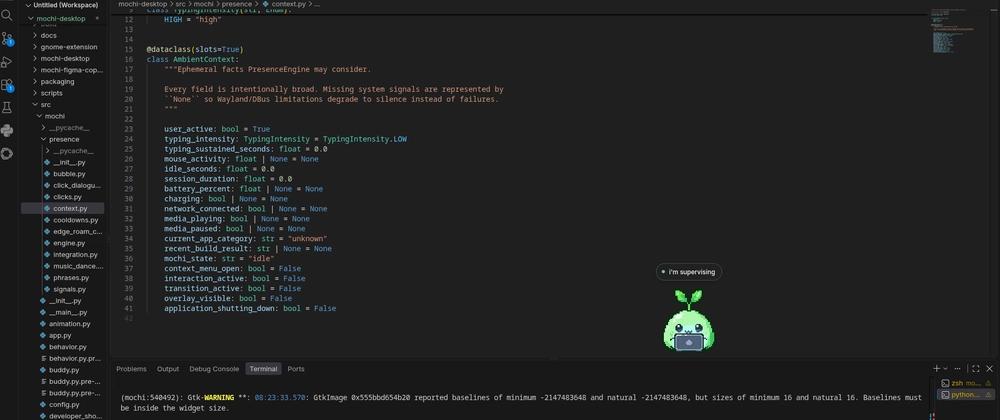
Task: Open the Search view in activity bar
Action: 7,15
